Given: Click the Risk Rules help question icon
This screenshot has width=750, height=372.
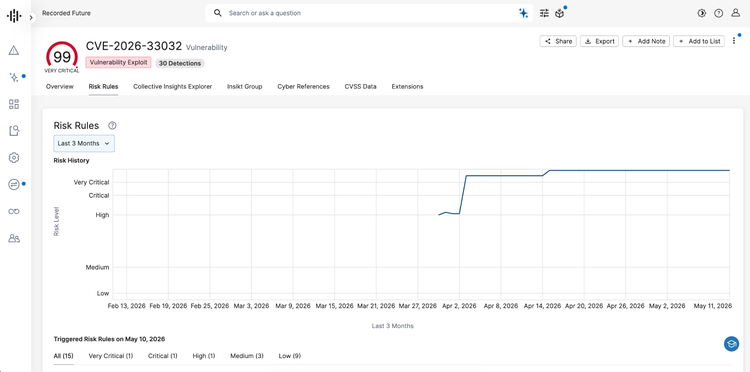Looking at the screenshot, I should (x=112, y=126).
